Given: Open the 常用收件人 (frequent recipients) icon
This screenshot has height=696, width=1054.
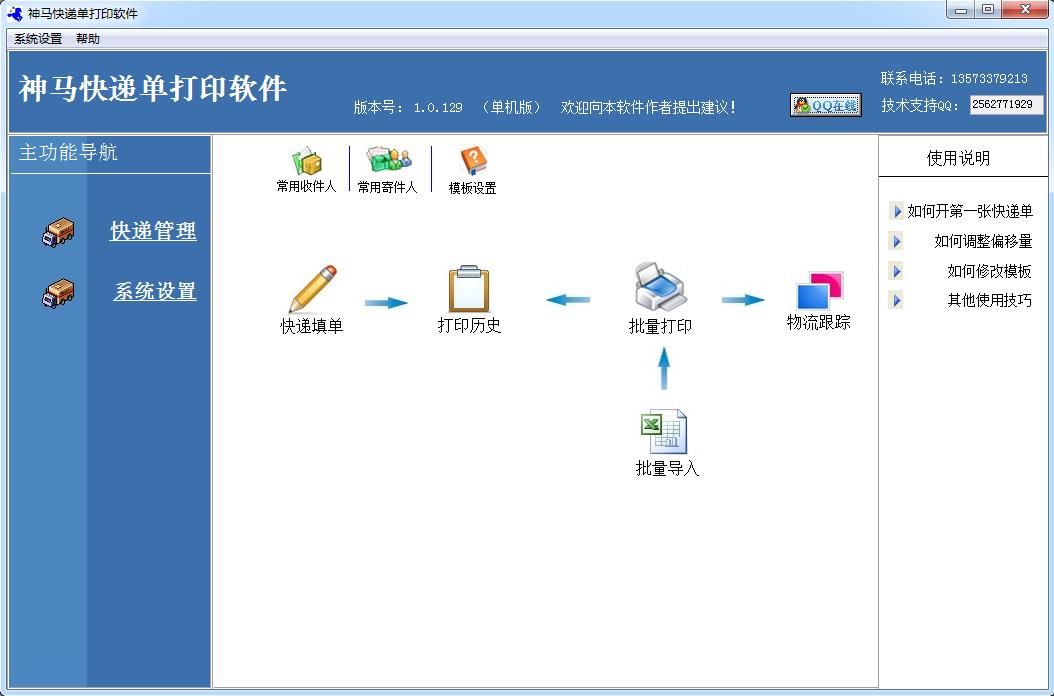Looking at the screenshot, I should point(306,162).
